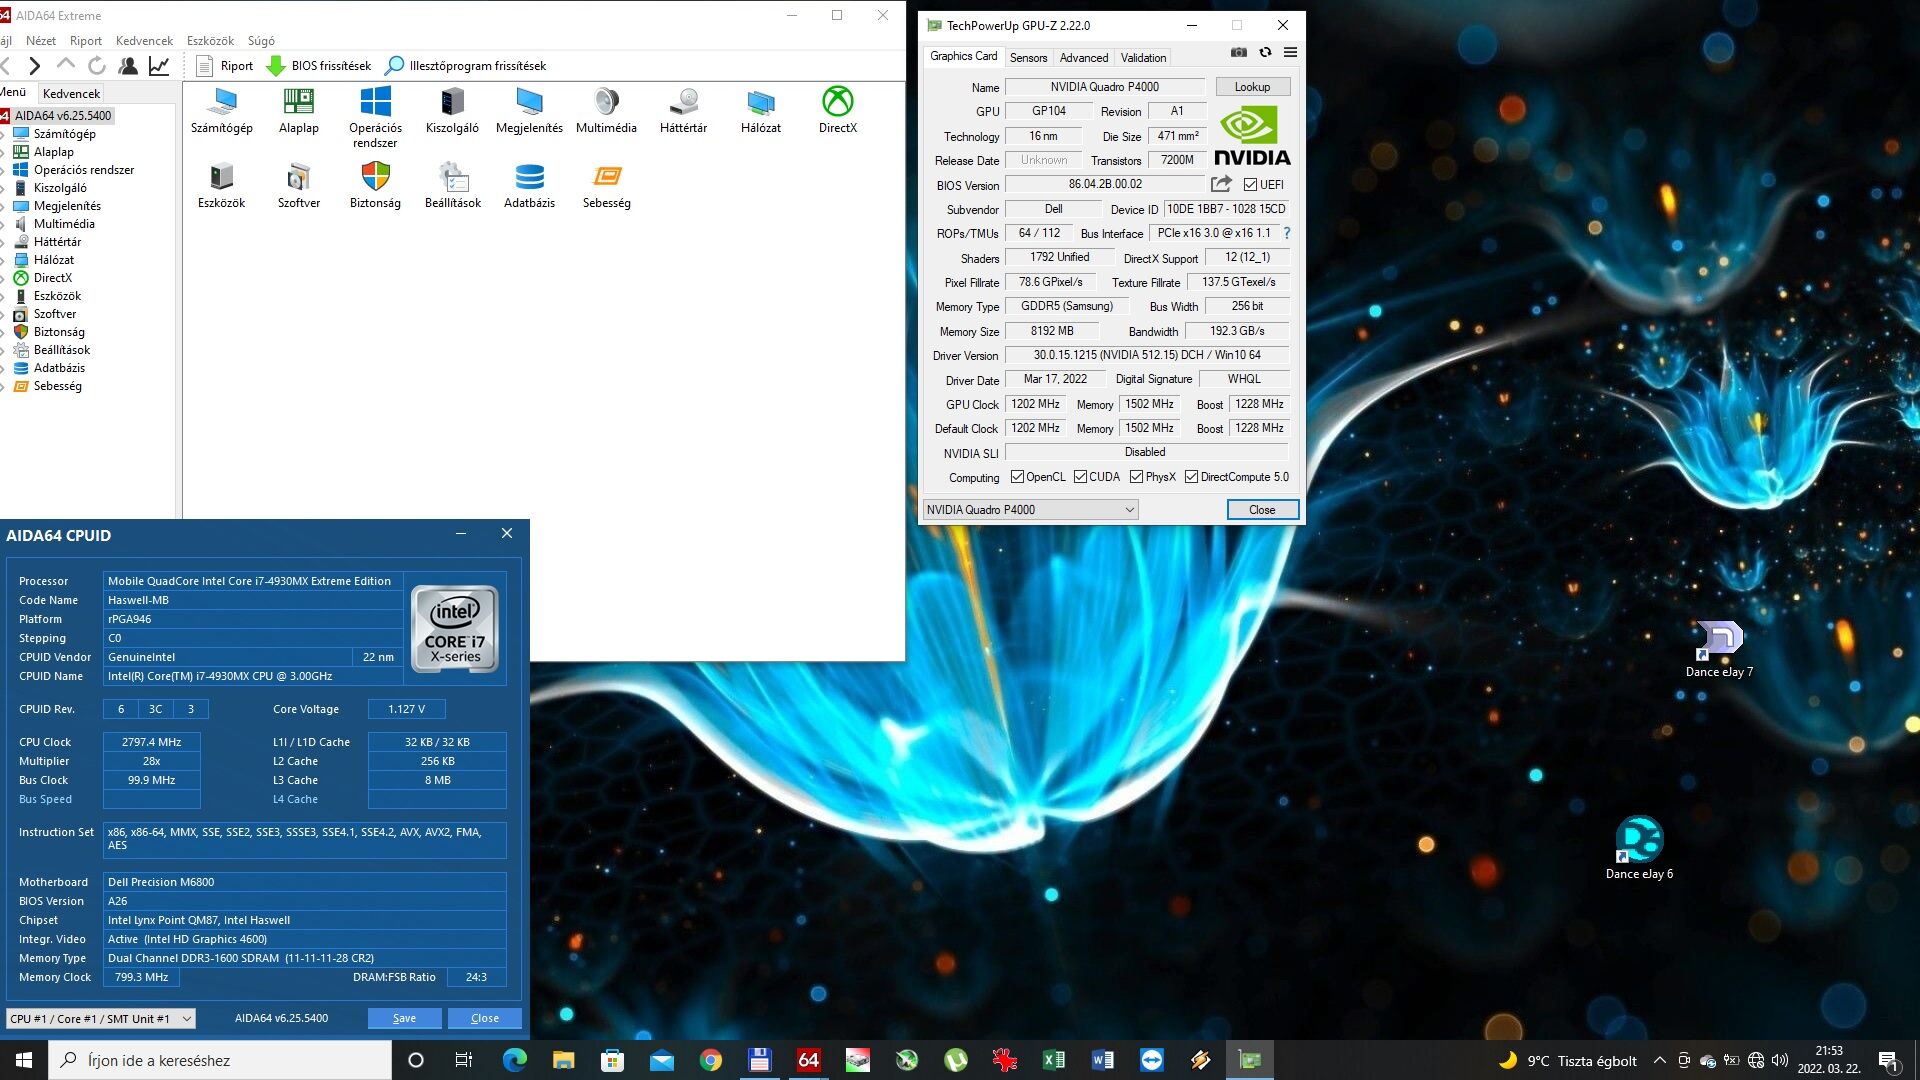Open the NVIDIA Quadro P4000 GPU dropdown
The width and height of the screenshot is (1920, 1080).
pos(1029,510)
